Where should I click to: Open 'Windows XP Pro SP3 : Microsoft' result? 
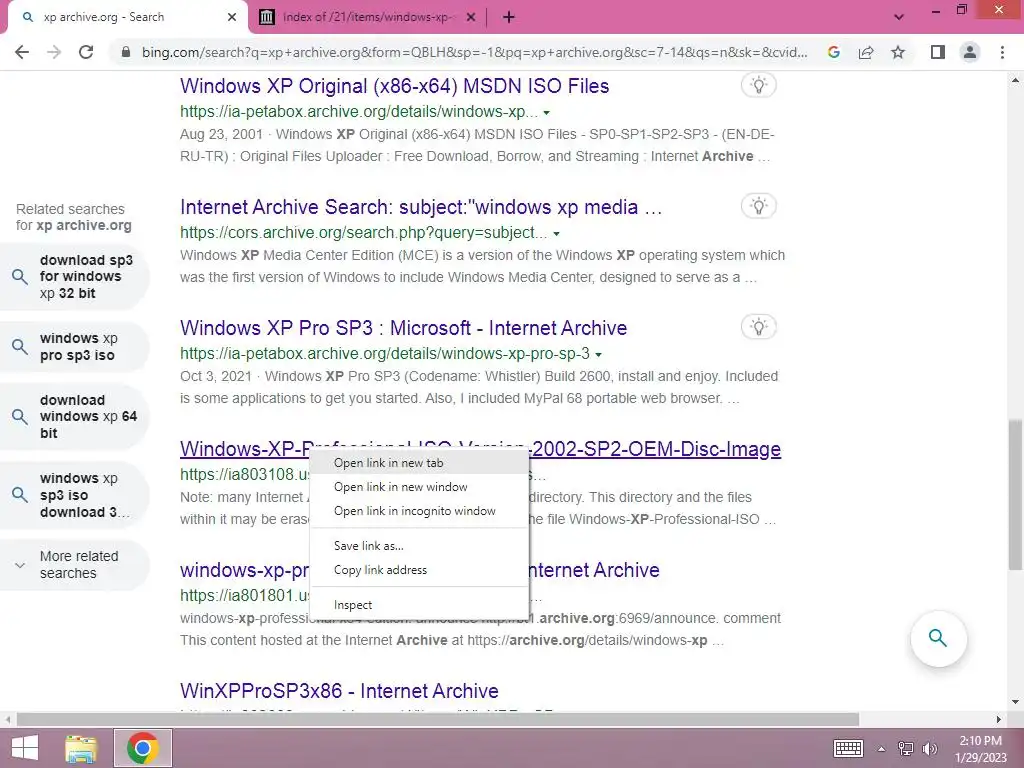404,328
